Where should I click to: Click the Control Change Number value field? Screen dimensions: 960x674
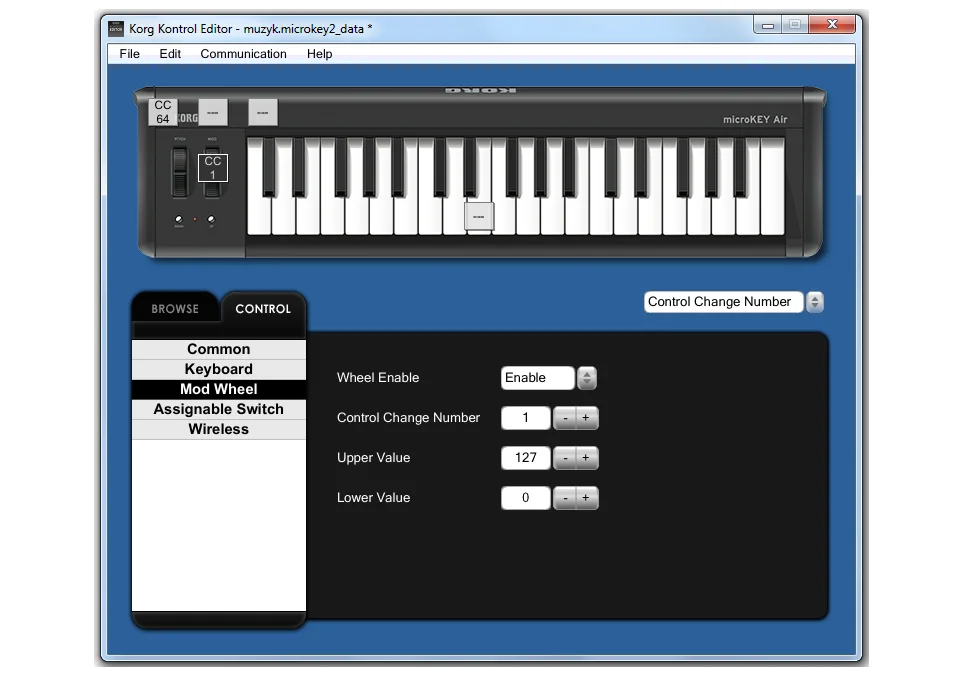(x=525, y=418)
